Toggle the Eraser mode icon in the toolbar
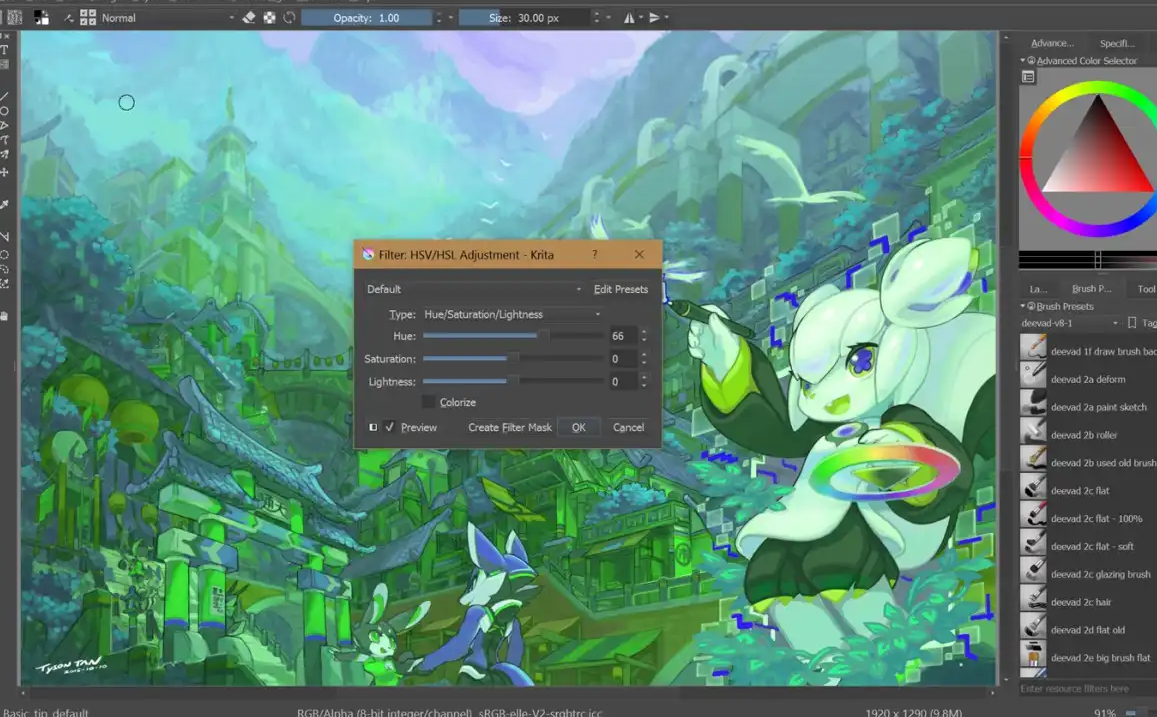The image size is (1157, 717). (x=249, y=18)
